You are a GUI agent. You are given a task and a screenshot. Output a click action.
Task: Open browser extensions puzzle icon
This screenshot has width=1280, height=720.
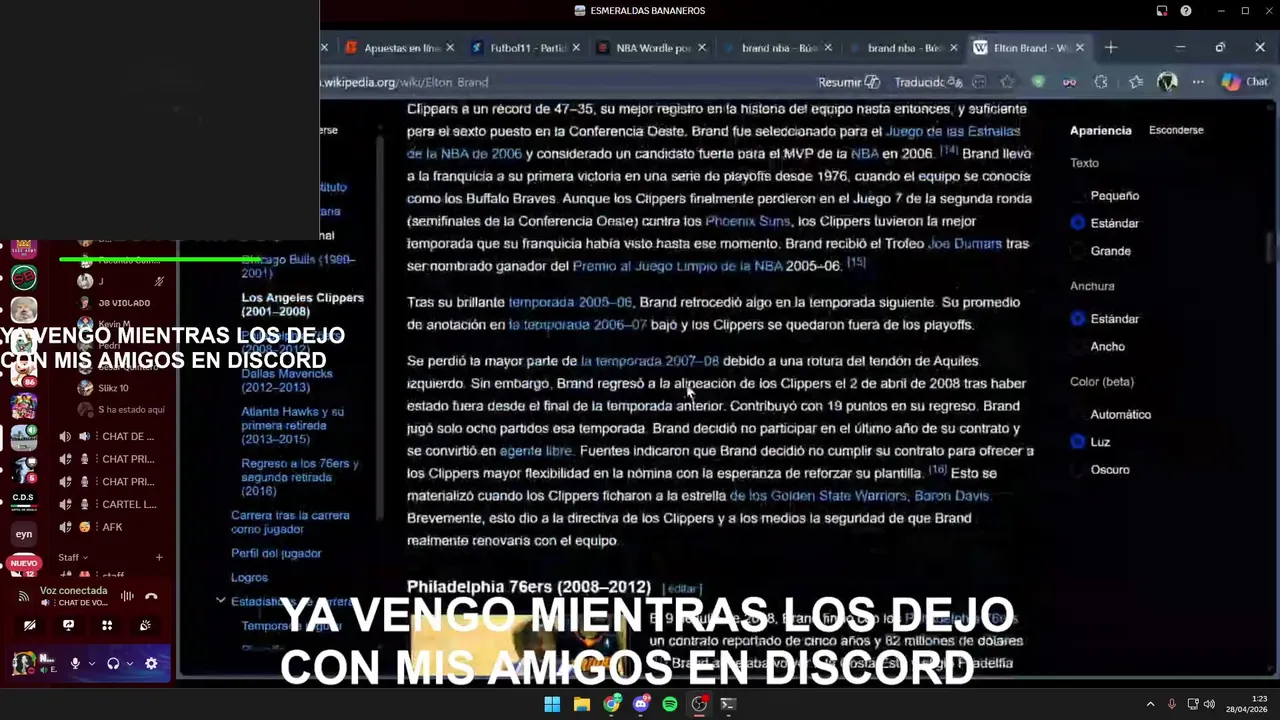click(1101, 82)
